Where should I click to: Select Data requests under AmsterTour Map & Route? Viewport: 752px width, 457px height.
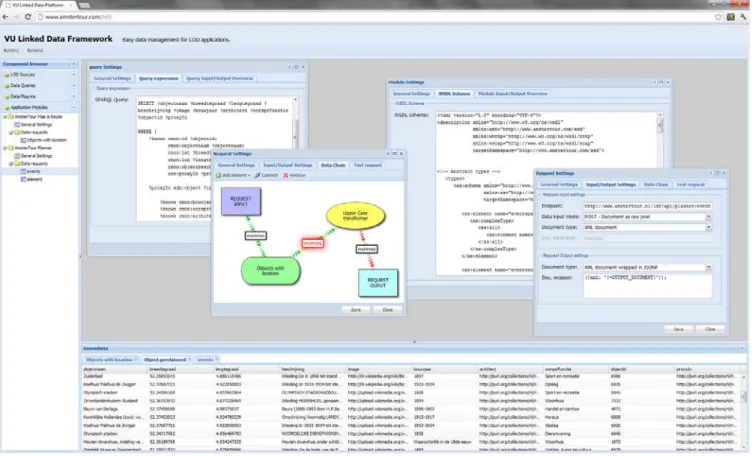coord(34,132)
